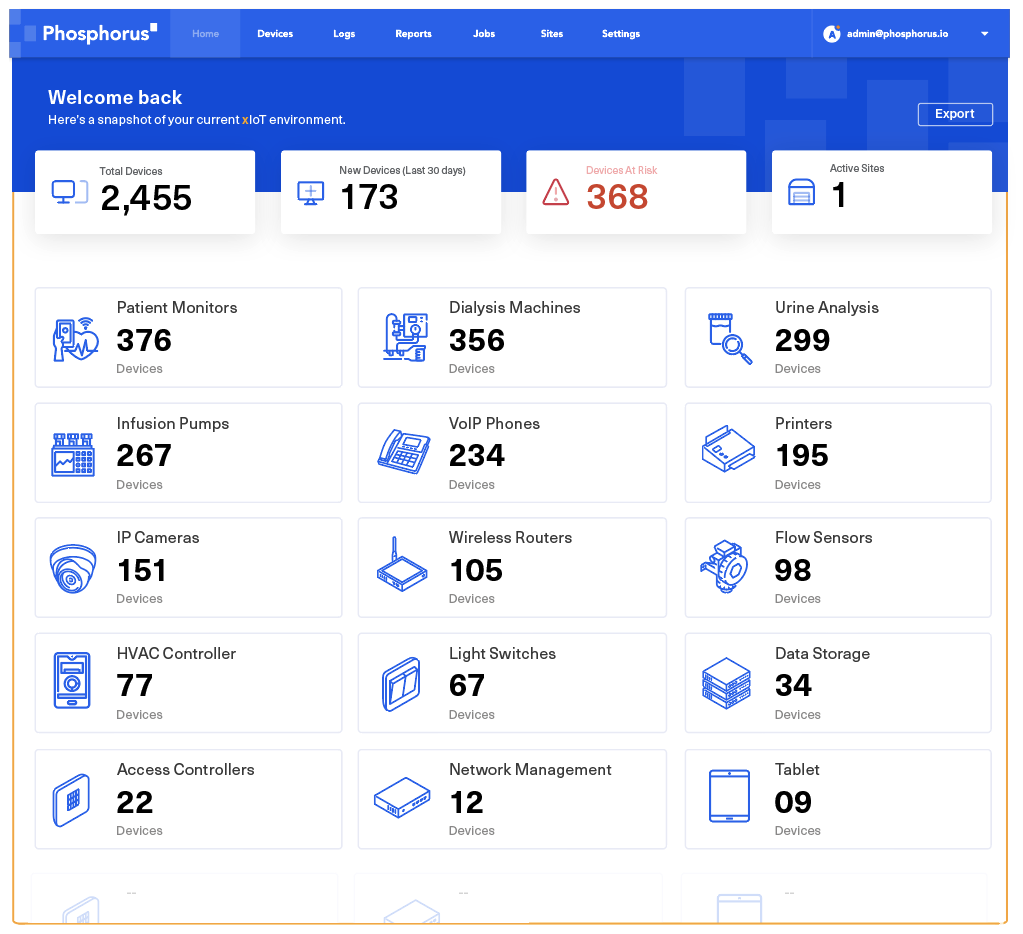This screenshot has width=1023, height=934.
Task: Go to the Settings tab
Action: pos(620,34)
